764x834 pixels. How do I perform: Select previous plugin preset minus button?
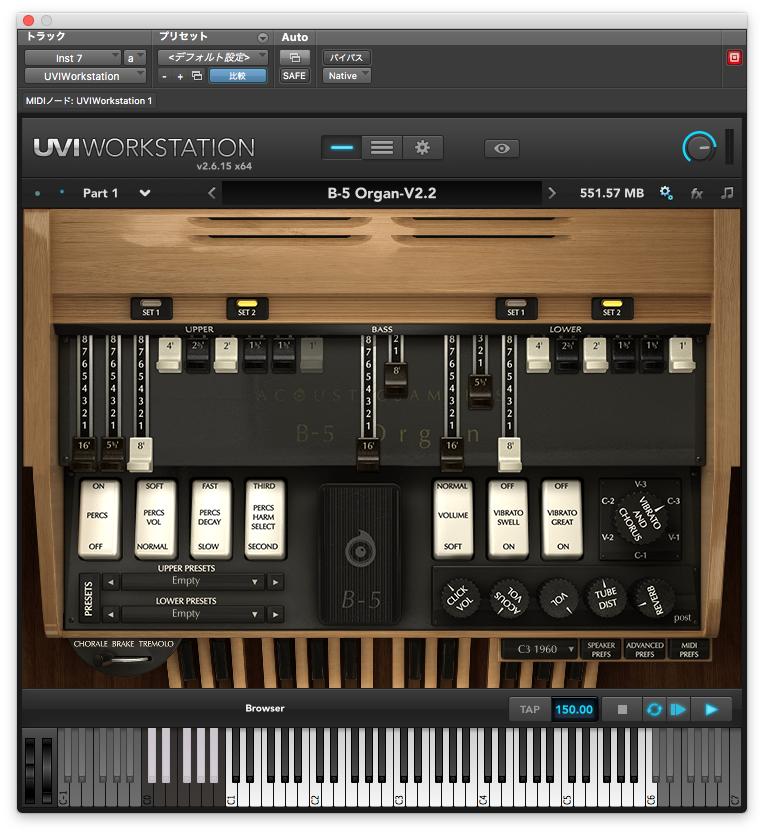tap(164, 77)
